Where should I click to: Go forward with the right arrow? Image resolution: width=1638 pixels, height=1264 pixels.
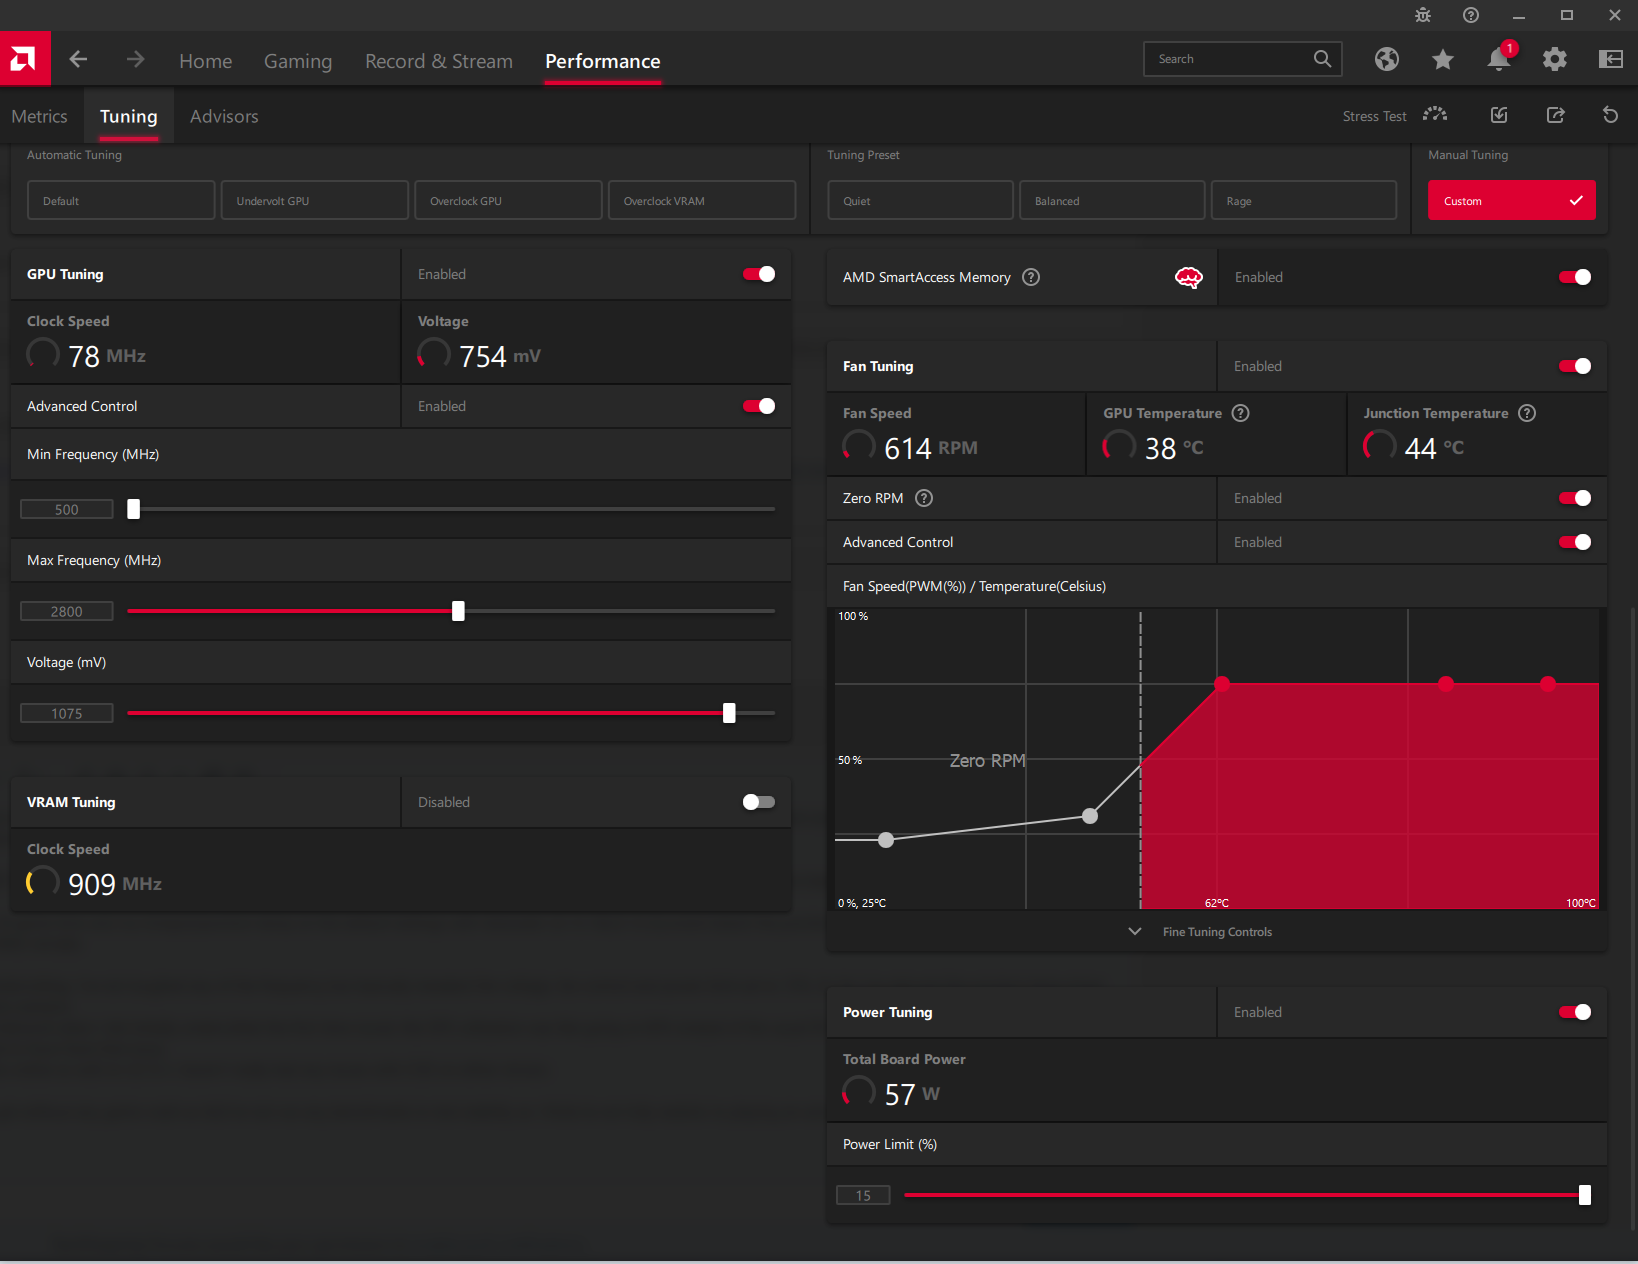pyautogui.click(x=135, y=60)
